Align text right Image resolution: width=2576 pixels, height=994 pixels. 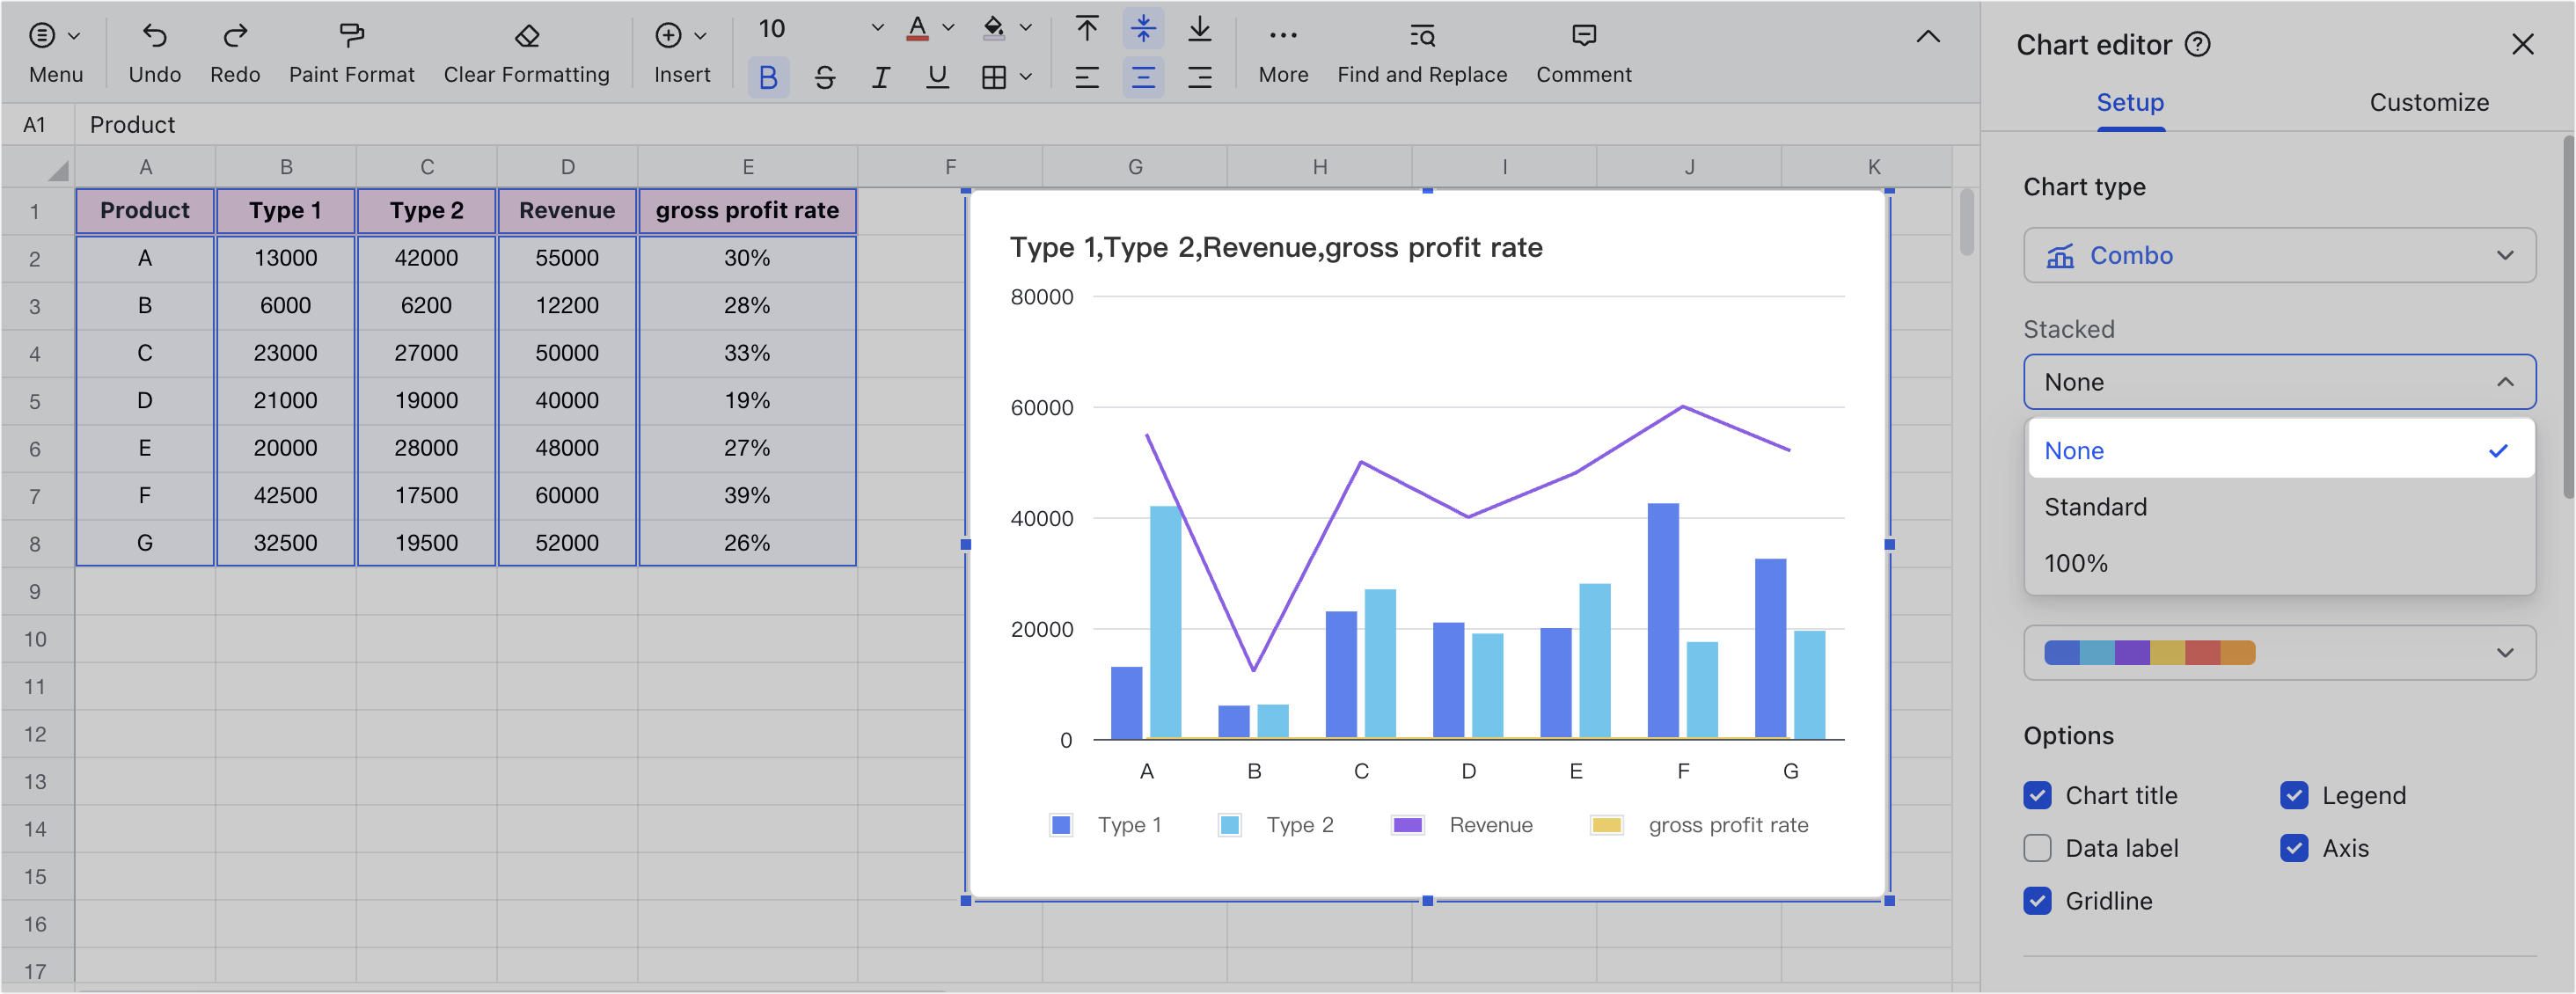[x=1199, y=77]
